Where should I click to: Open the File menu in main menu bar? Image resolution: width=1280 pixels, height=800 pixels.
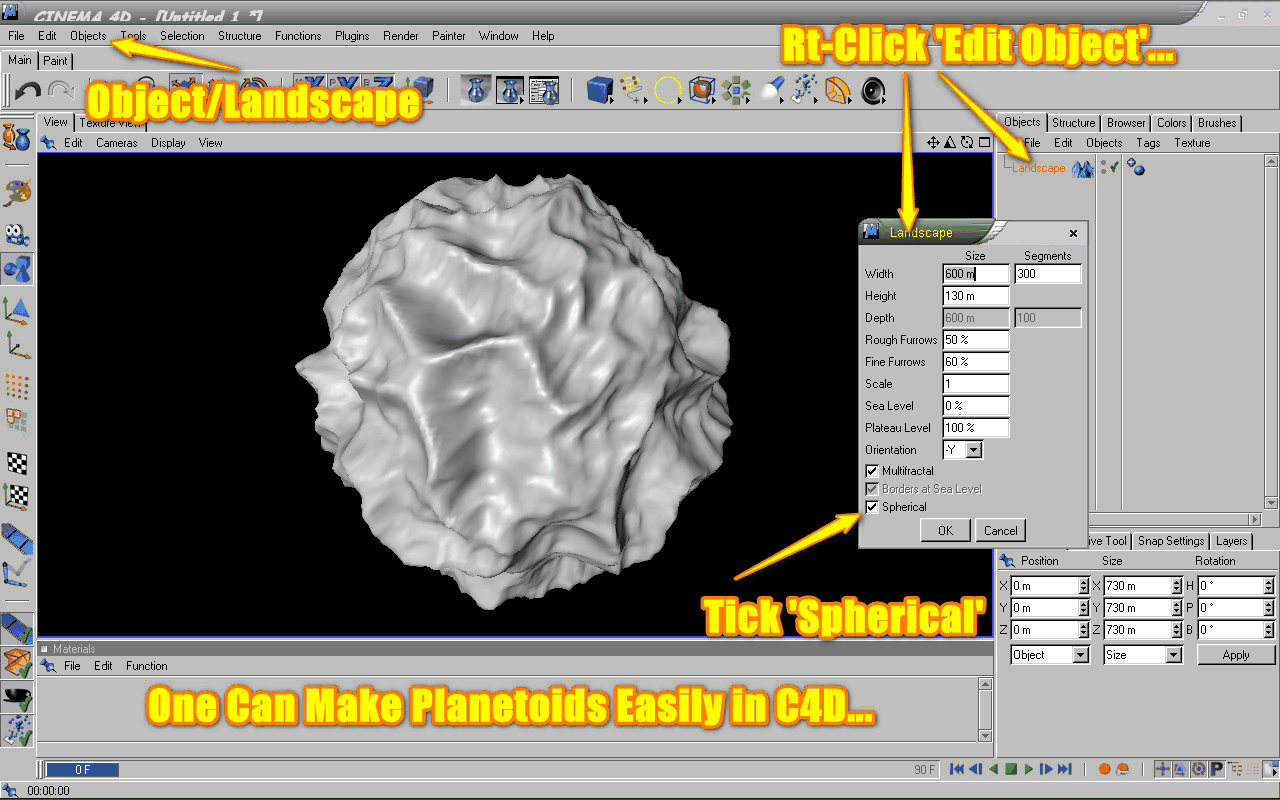(16, 36)
